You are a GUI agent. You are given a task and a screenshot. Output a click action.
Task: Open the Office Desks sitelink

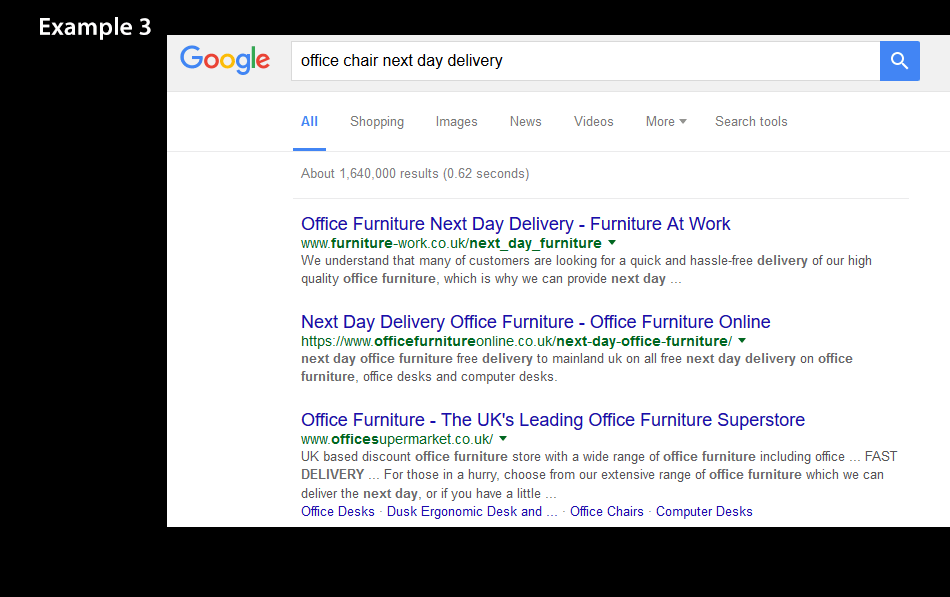click(337, 512)
